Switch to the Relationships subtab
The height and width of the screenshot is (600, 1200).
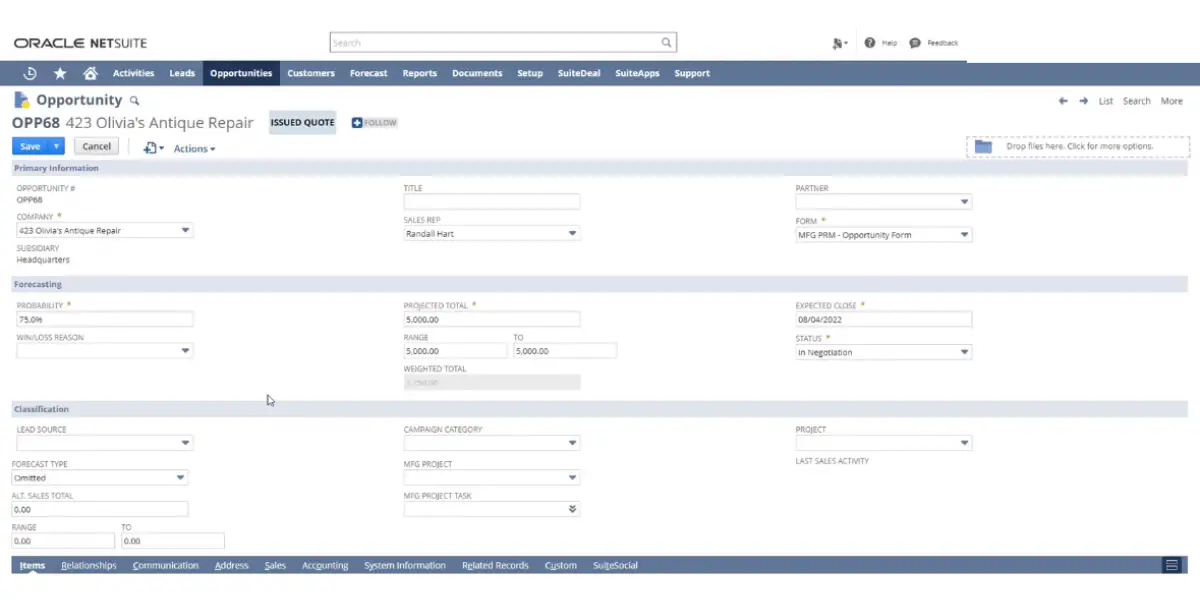click(x=88, y=565)
